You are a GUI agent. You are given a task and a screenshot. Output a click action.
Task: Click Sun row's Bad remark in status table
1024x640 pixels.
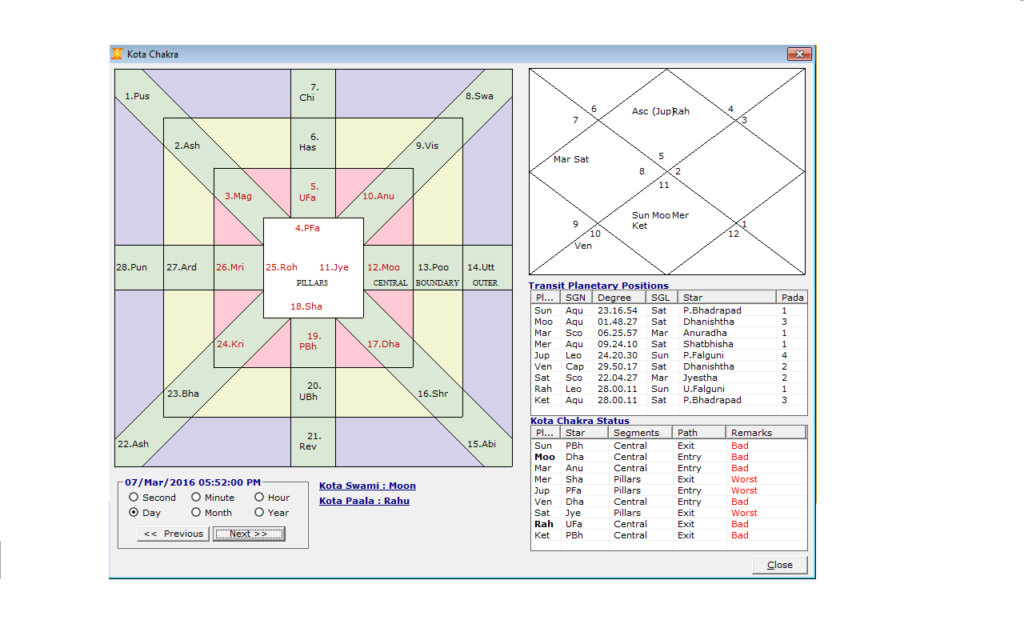(739, 445)
